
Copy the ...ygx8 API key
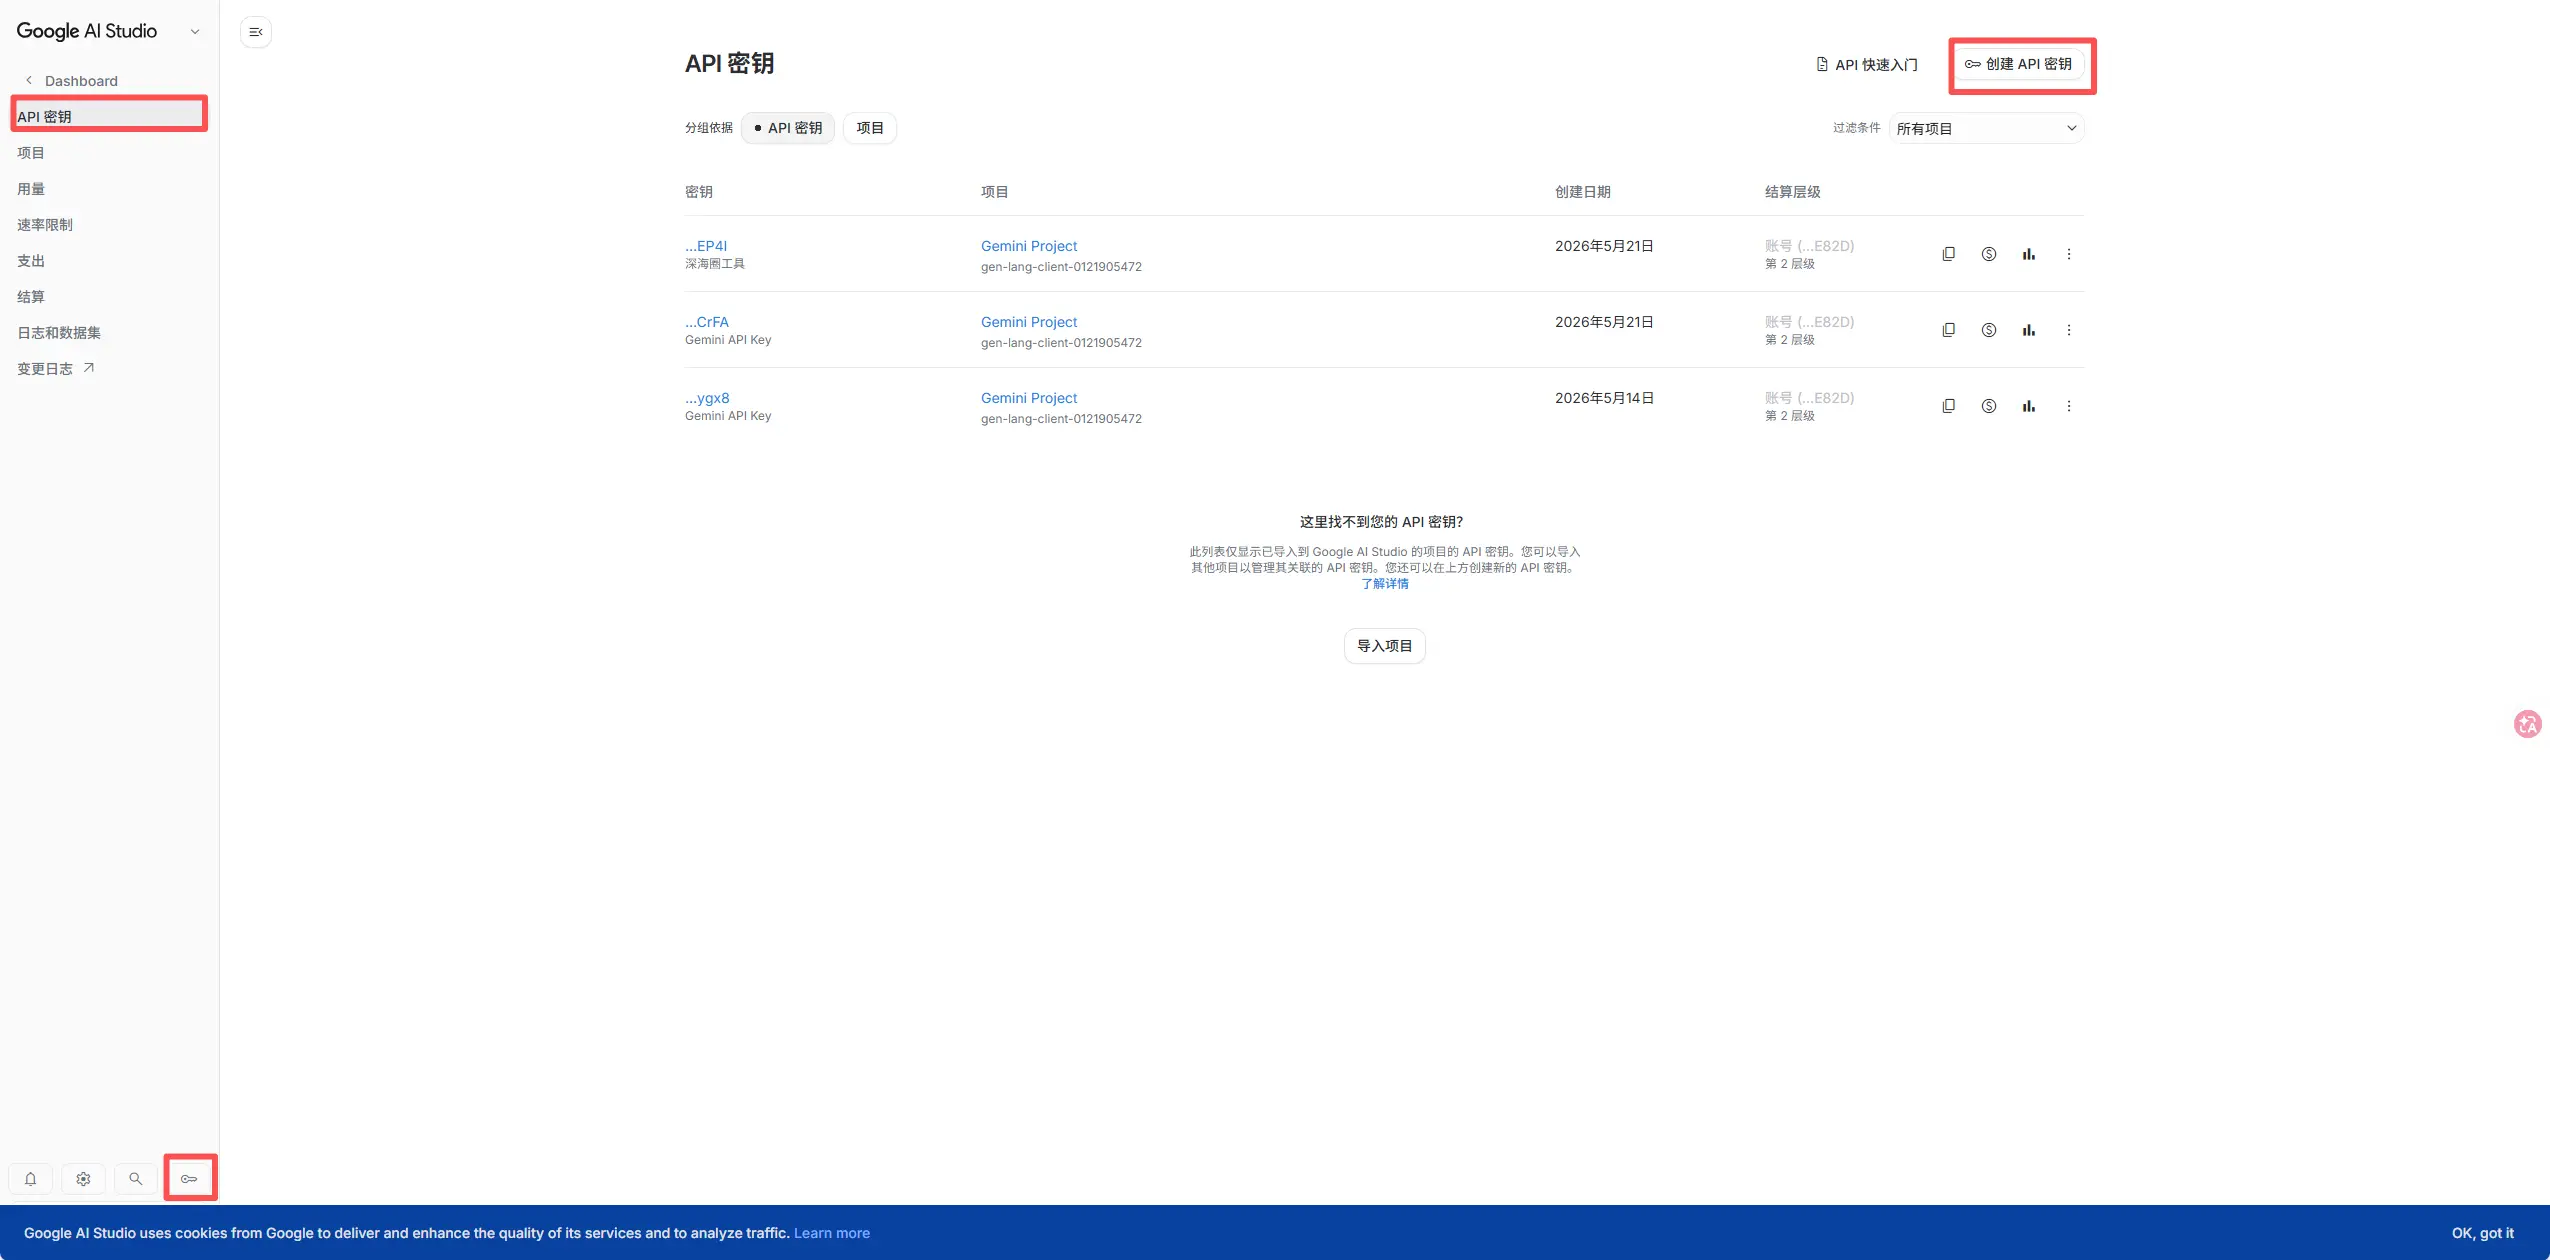pos(1948,406)
